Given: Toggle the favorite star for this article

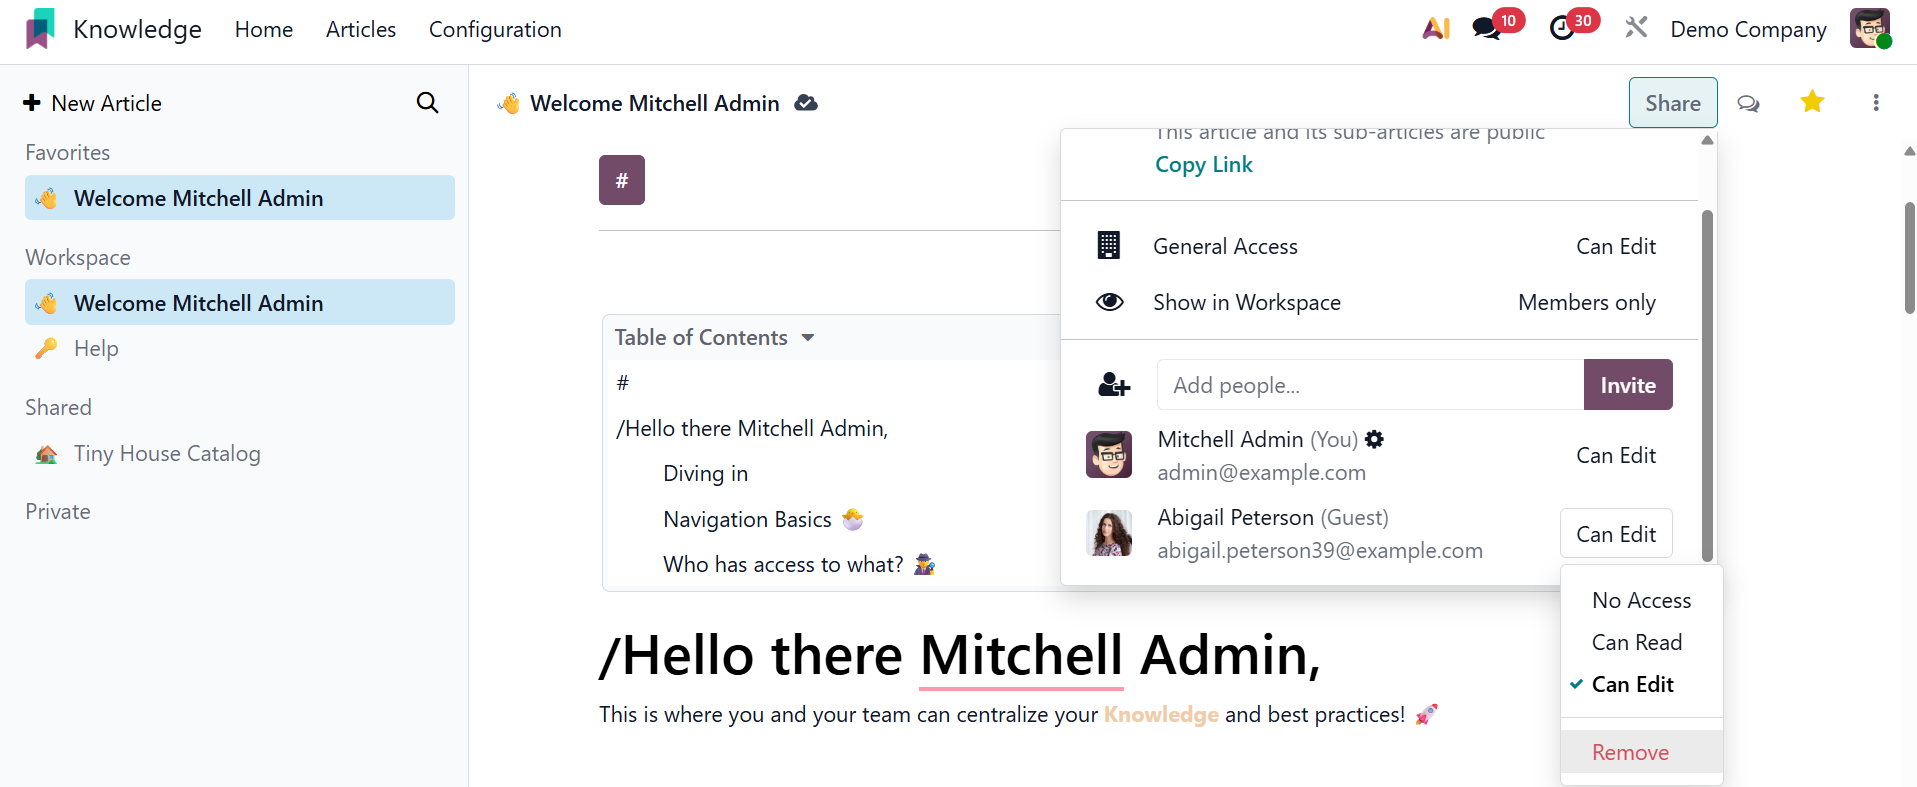Looking at the screenshot, I should [1812, 102].
